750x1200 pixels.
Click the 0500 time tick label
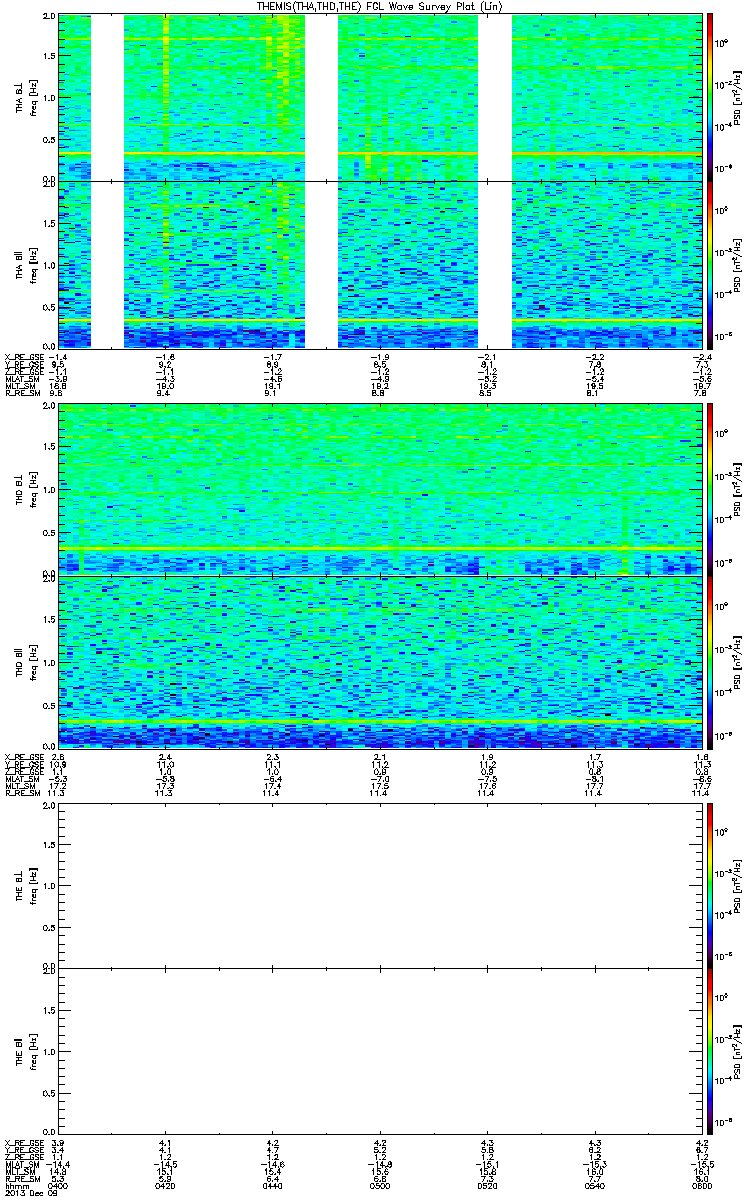click(382, 1186)
